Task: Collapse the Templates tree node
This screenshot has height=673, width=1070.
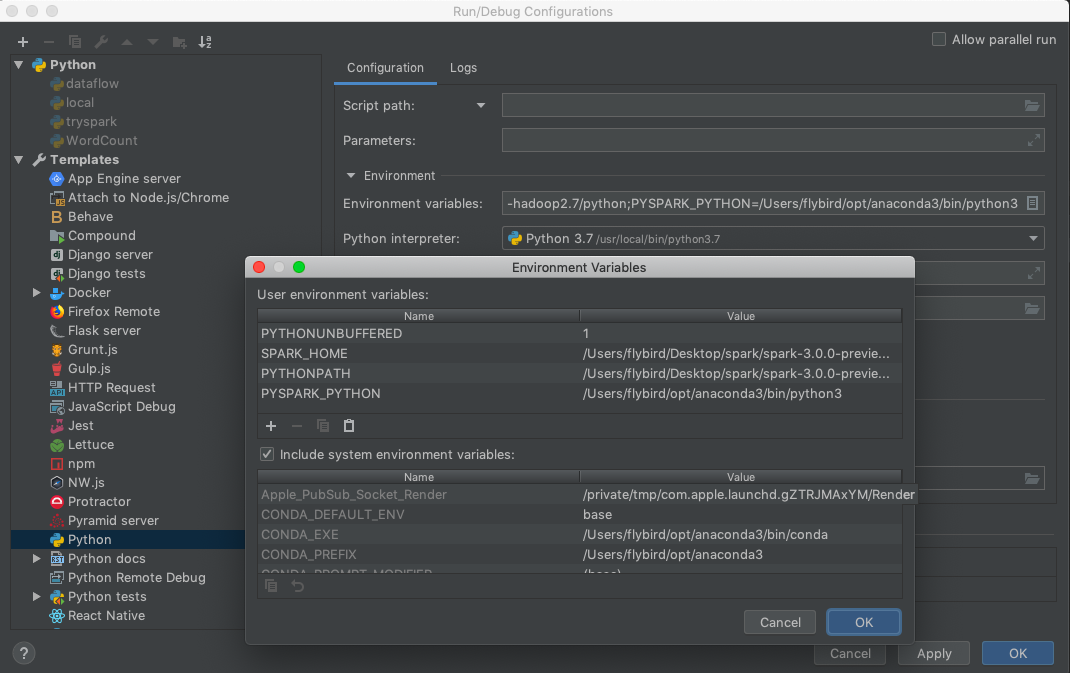Action: coord(19,160)
